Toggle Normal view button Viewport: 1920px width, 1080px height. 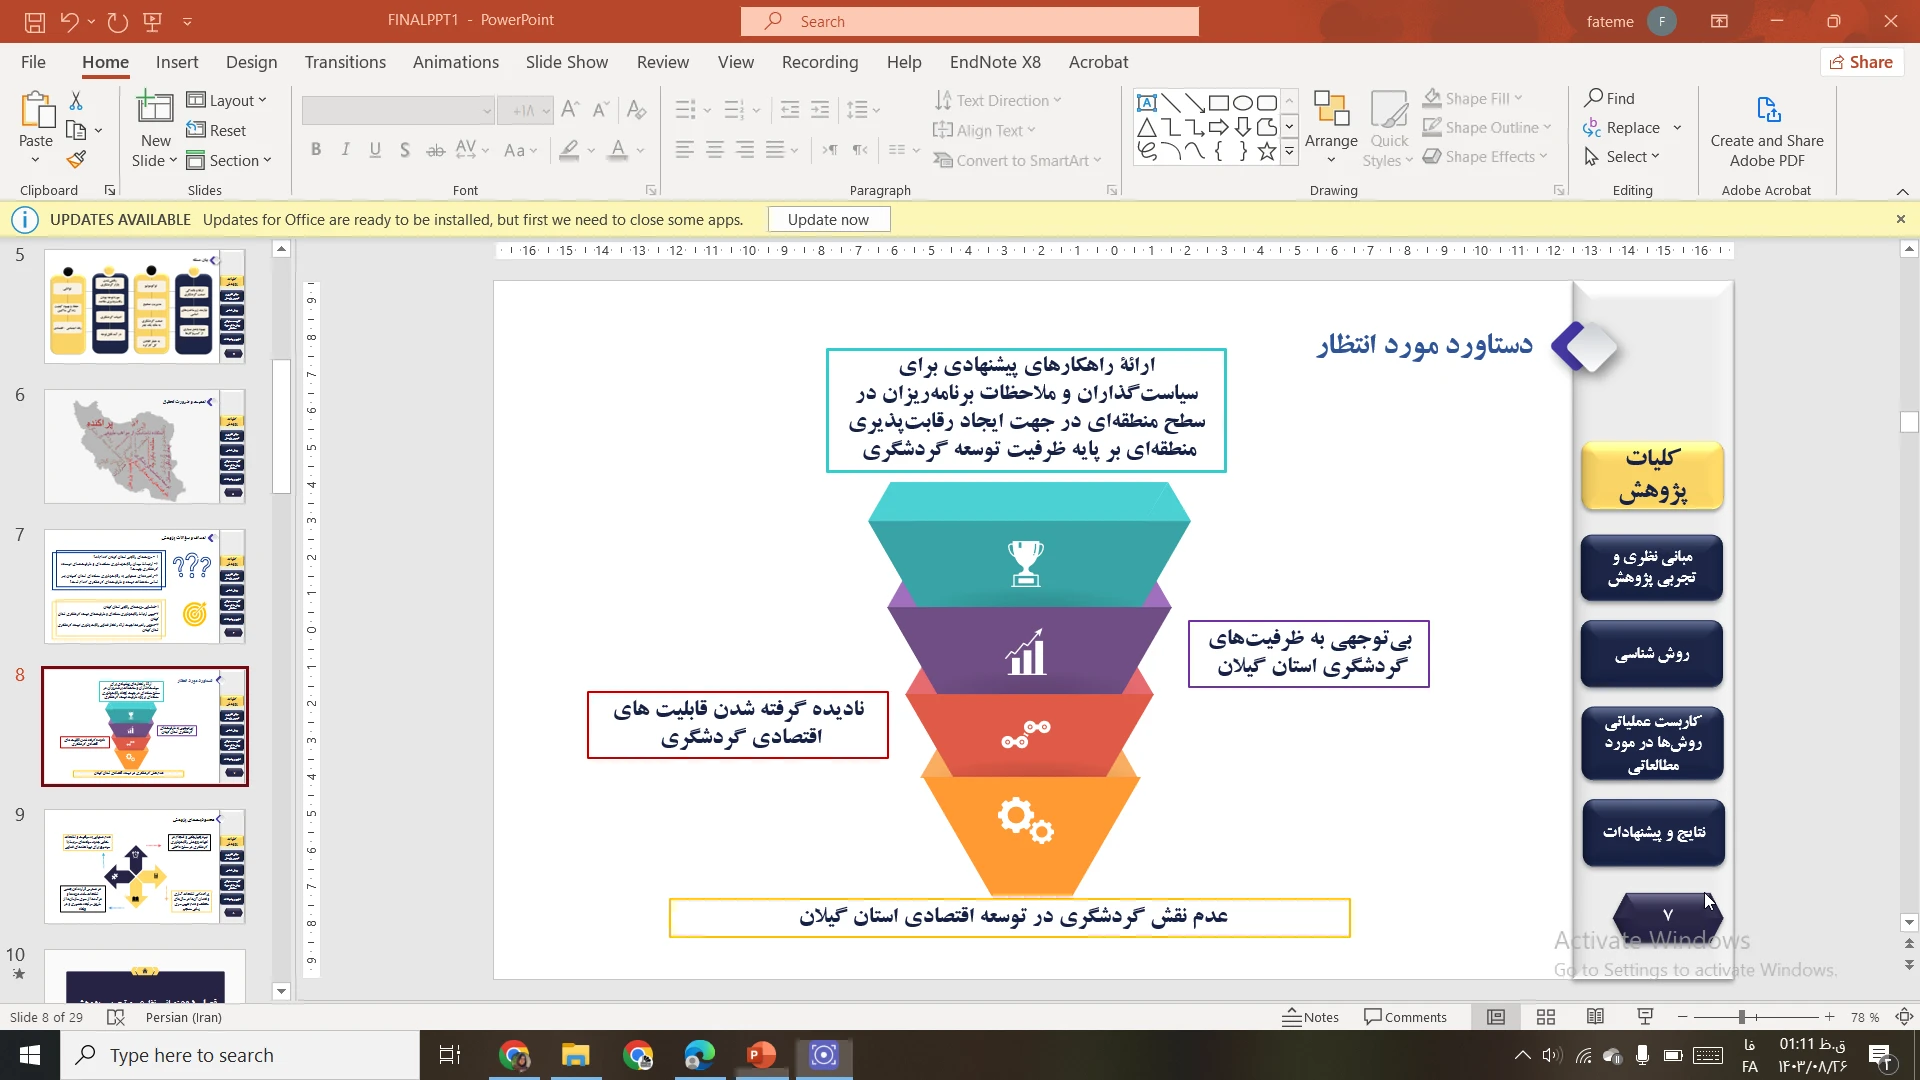1496,1017
